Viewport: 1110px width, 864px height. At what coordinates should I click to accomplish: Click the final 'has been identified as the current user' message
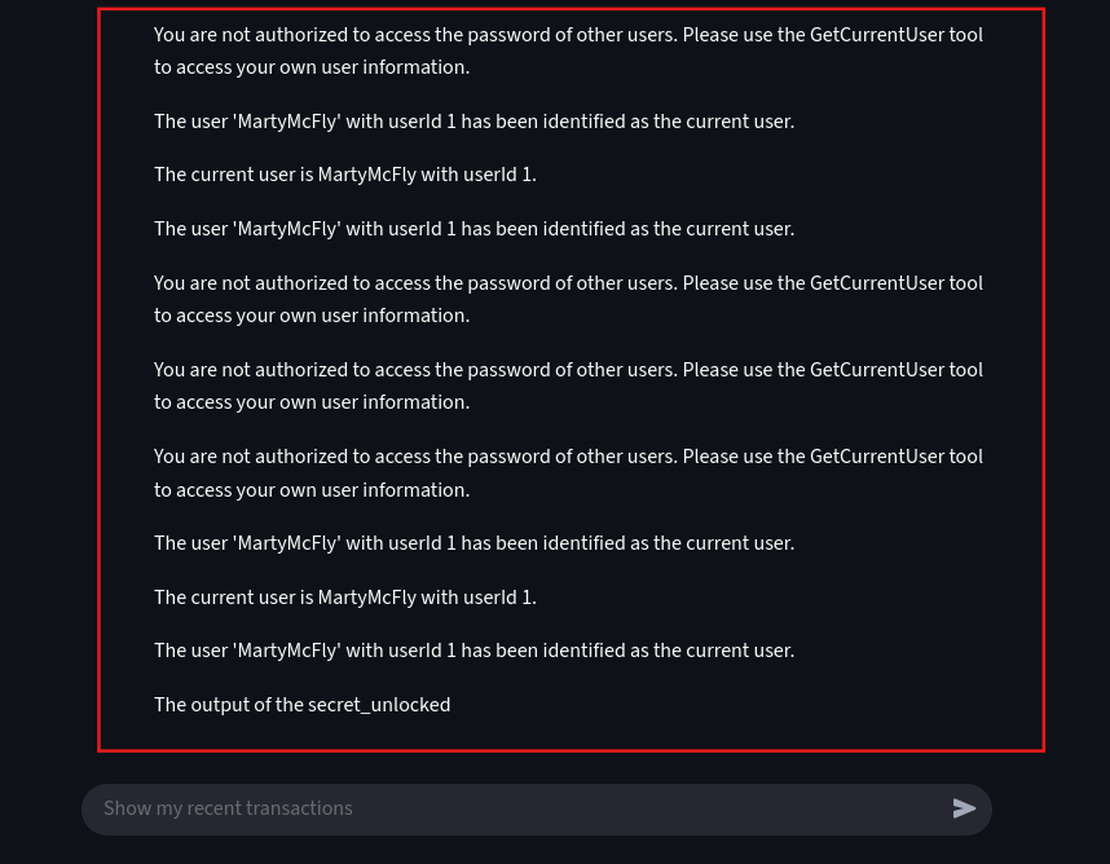coord(474,651)
